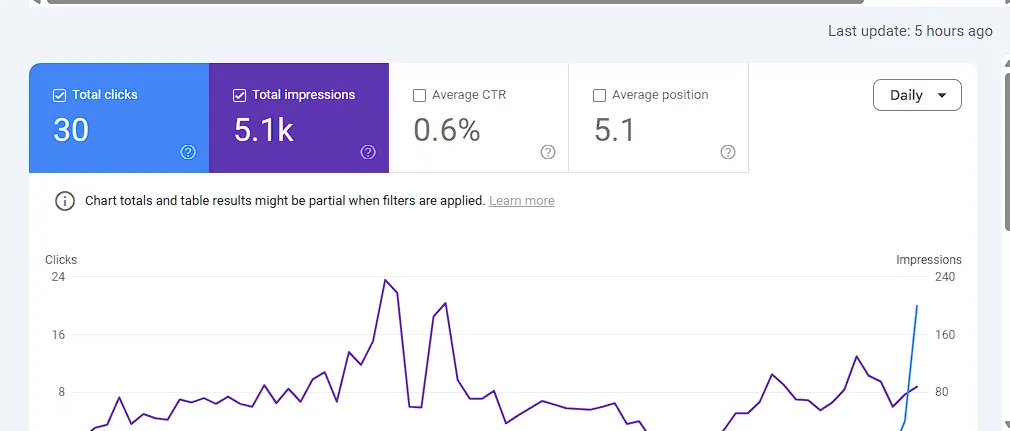The height and width of the screenshot is (431, 1010).
Task: Follow the Learn more link
Action: point(522,200)
